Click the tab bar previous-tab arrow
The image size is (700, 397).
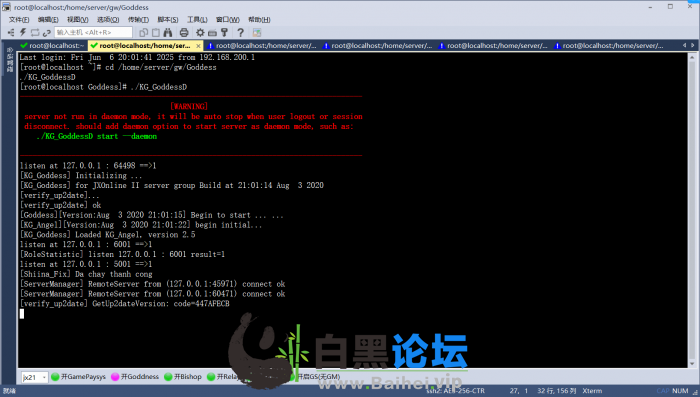click(684, 45)
